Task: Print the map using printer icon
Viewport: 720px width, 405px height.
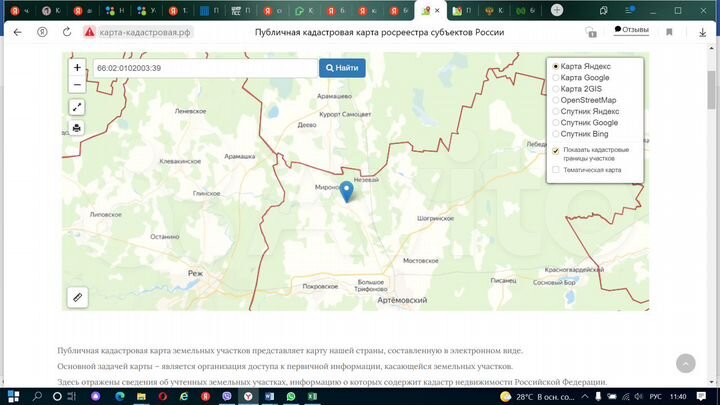Action: pyautogui.click(x=77, y=129)
